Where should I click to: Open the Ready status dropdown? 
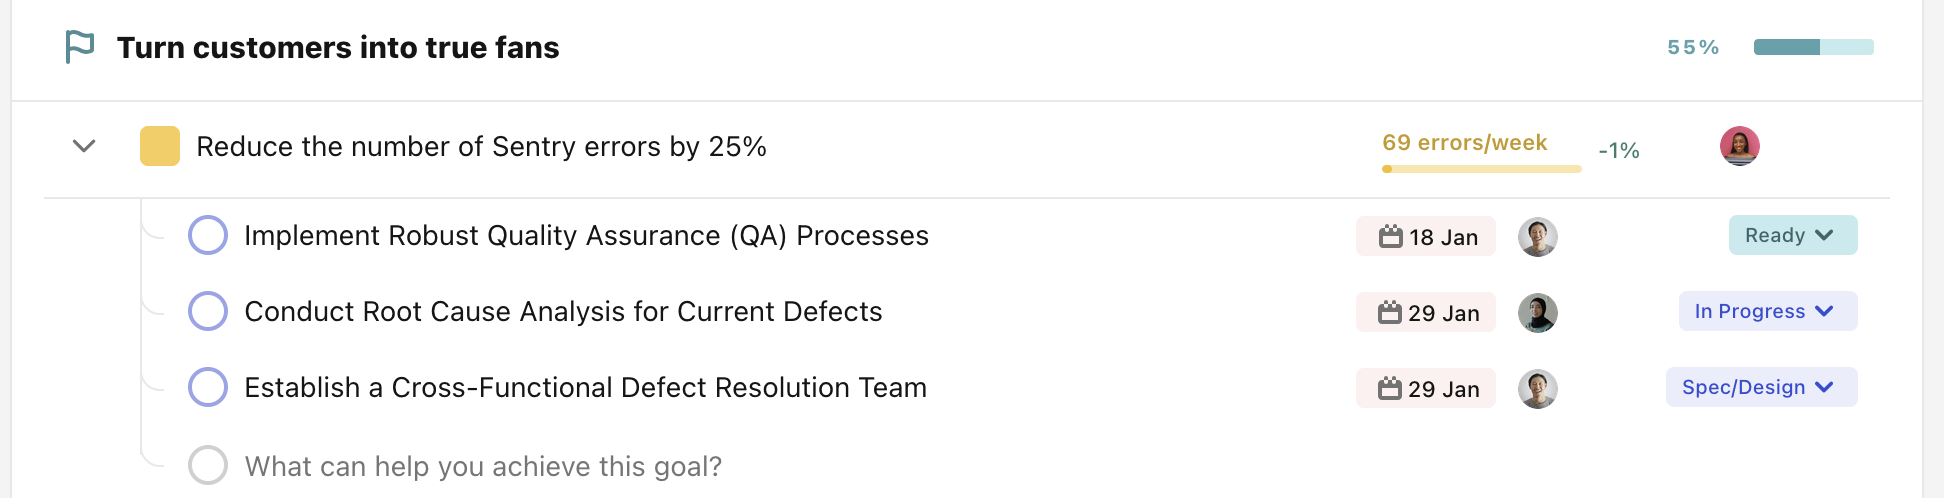1792,235
